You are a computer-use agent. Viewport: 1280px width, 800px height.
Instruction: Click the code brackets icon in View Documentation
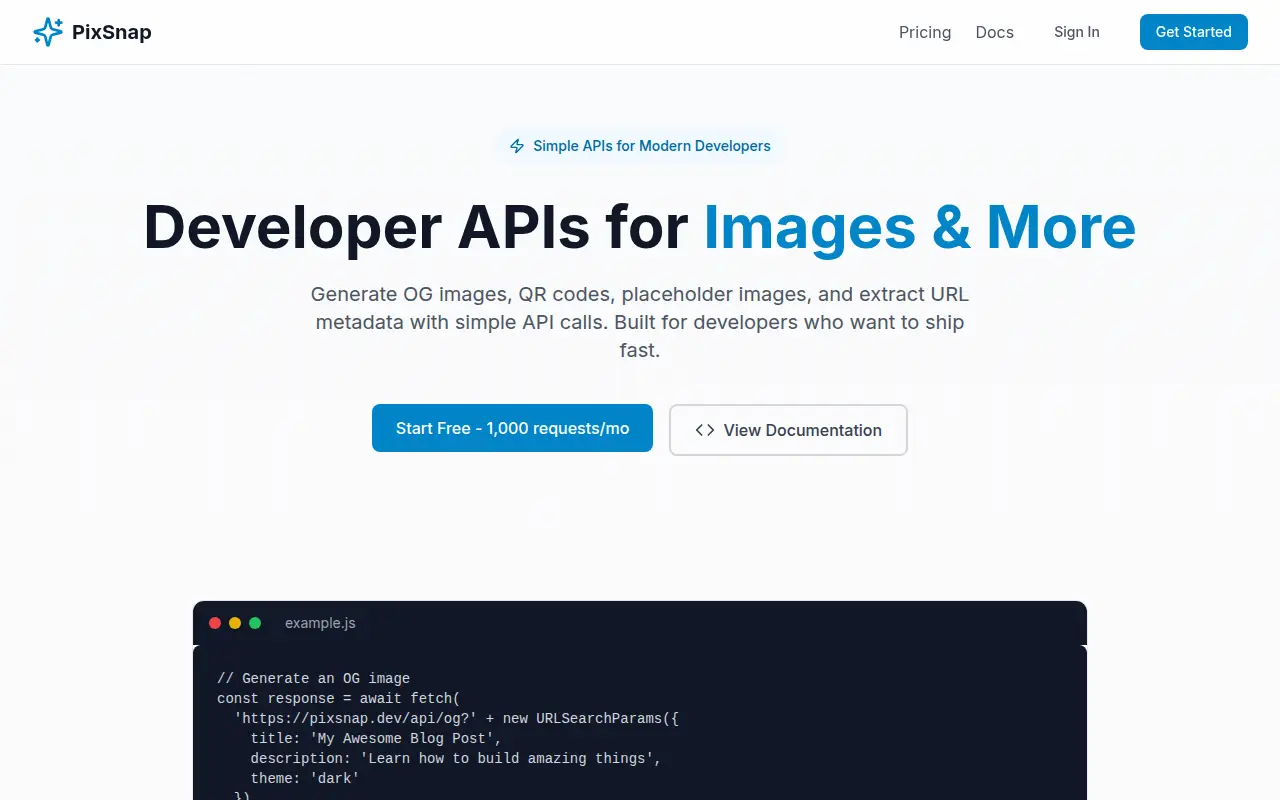coord(705,430)
